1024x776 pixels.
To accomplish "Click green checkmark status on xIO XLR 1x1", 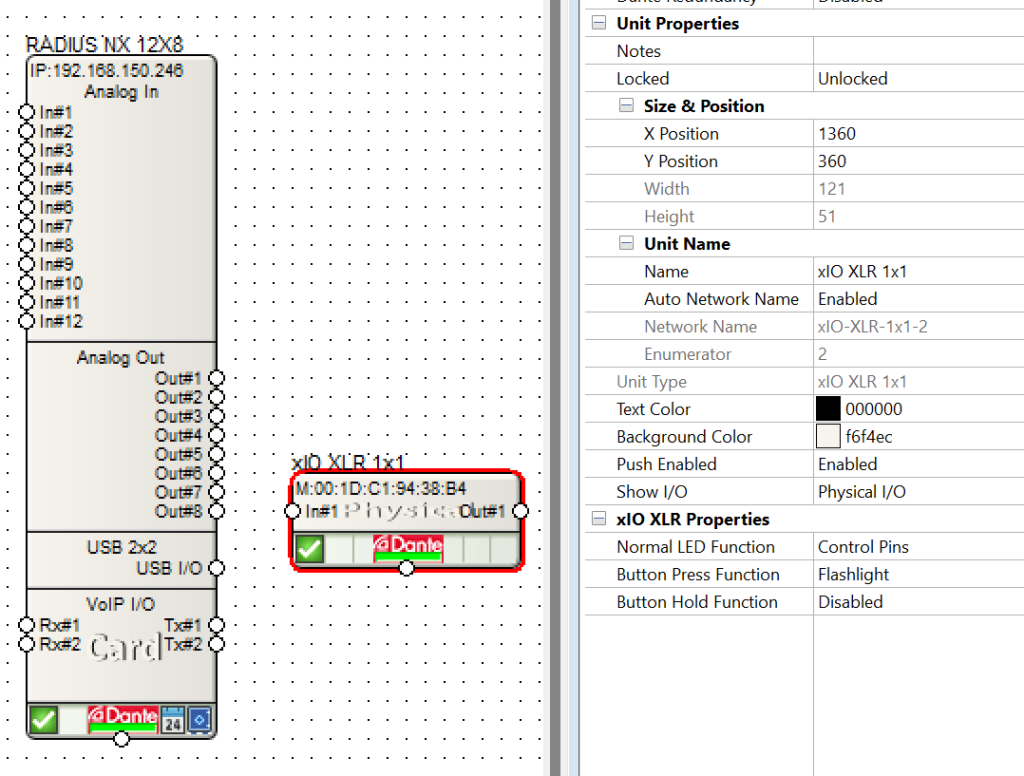I will pos(310,548).
